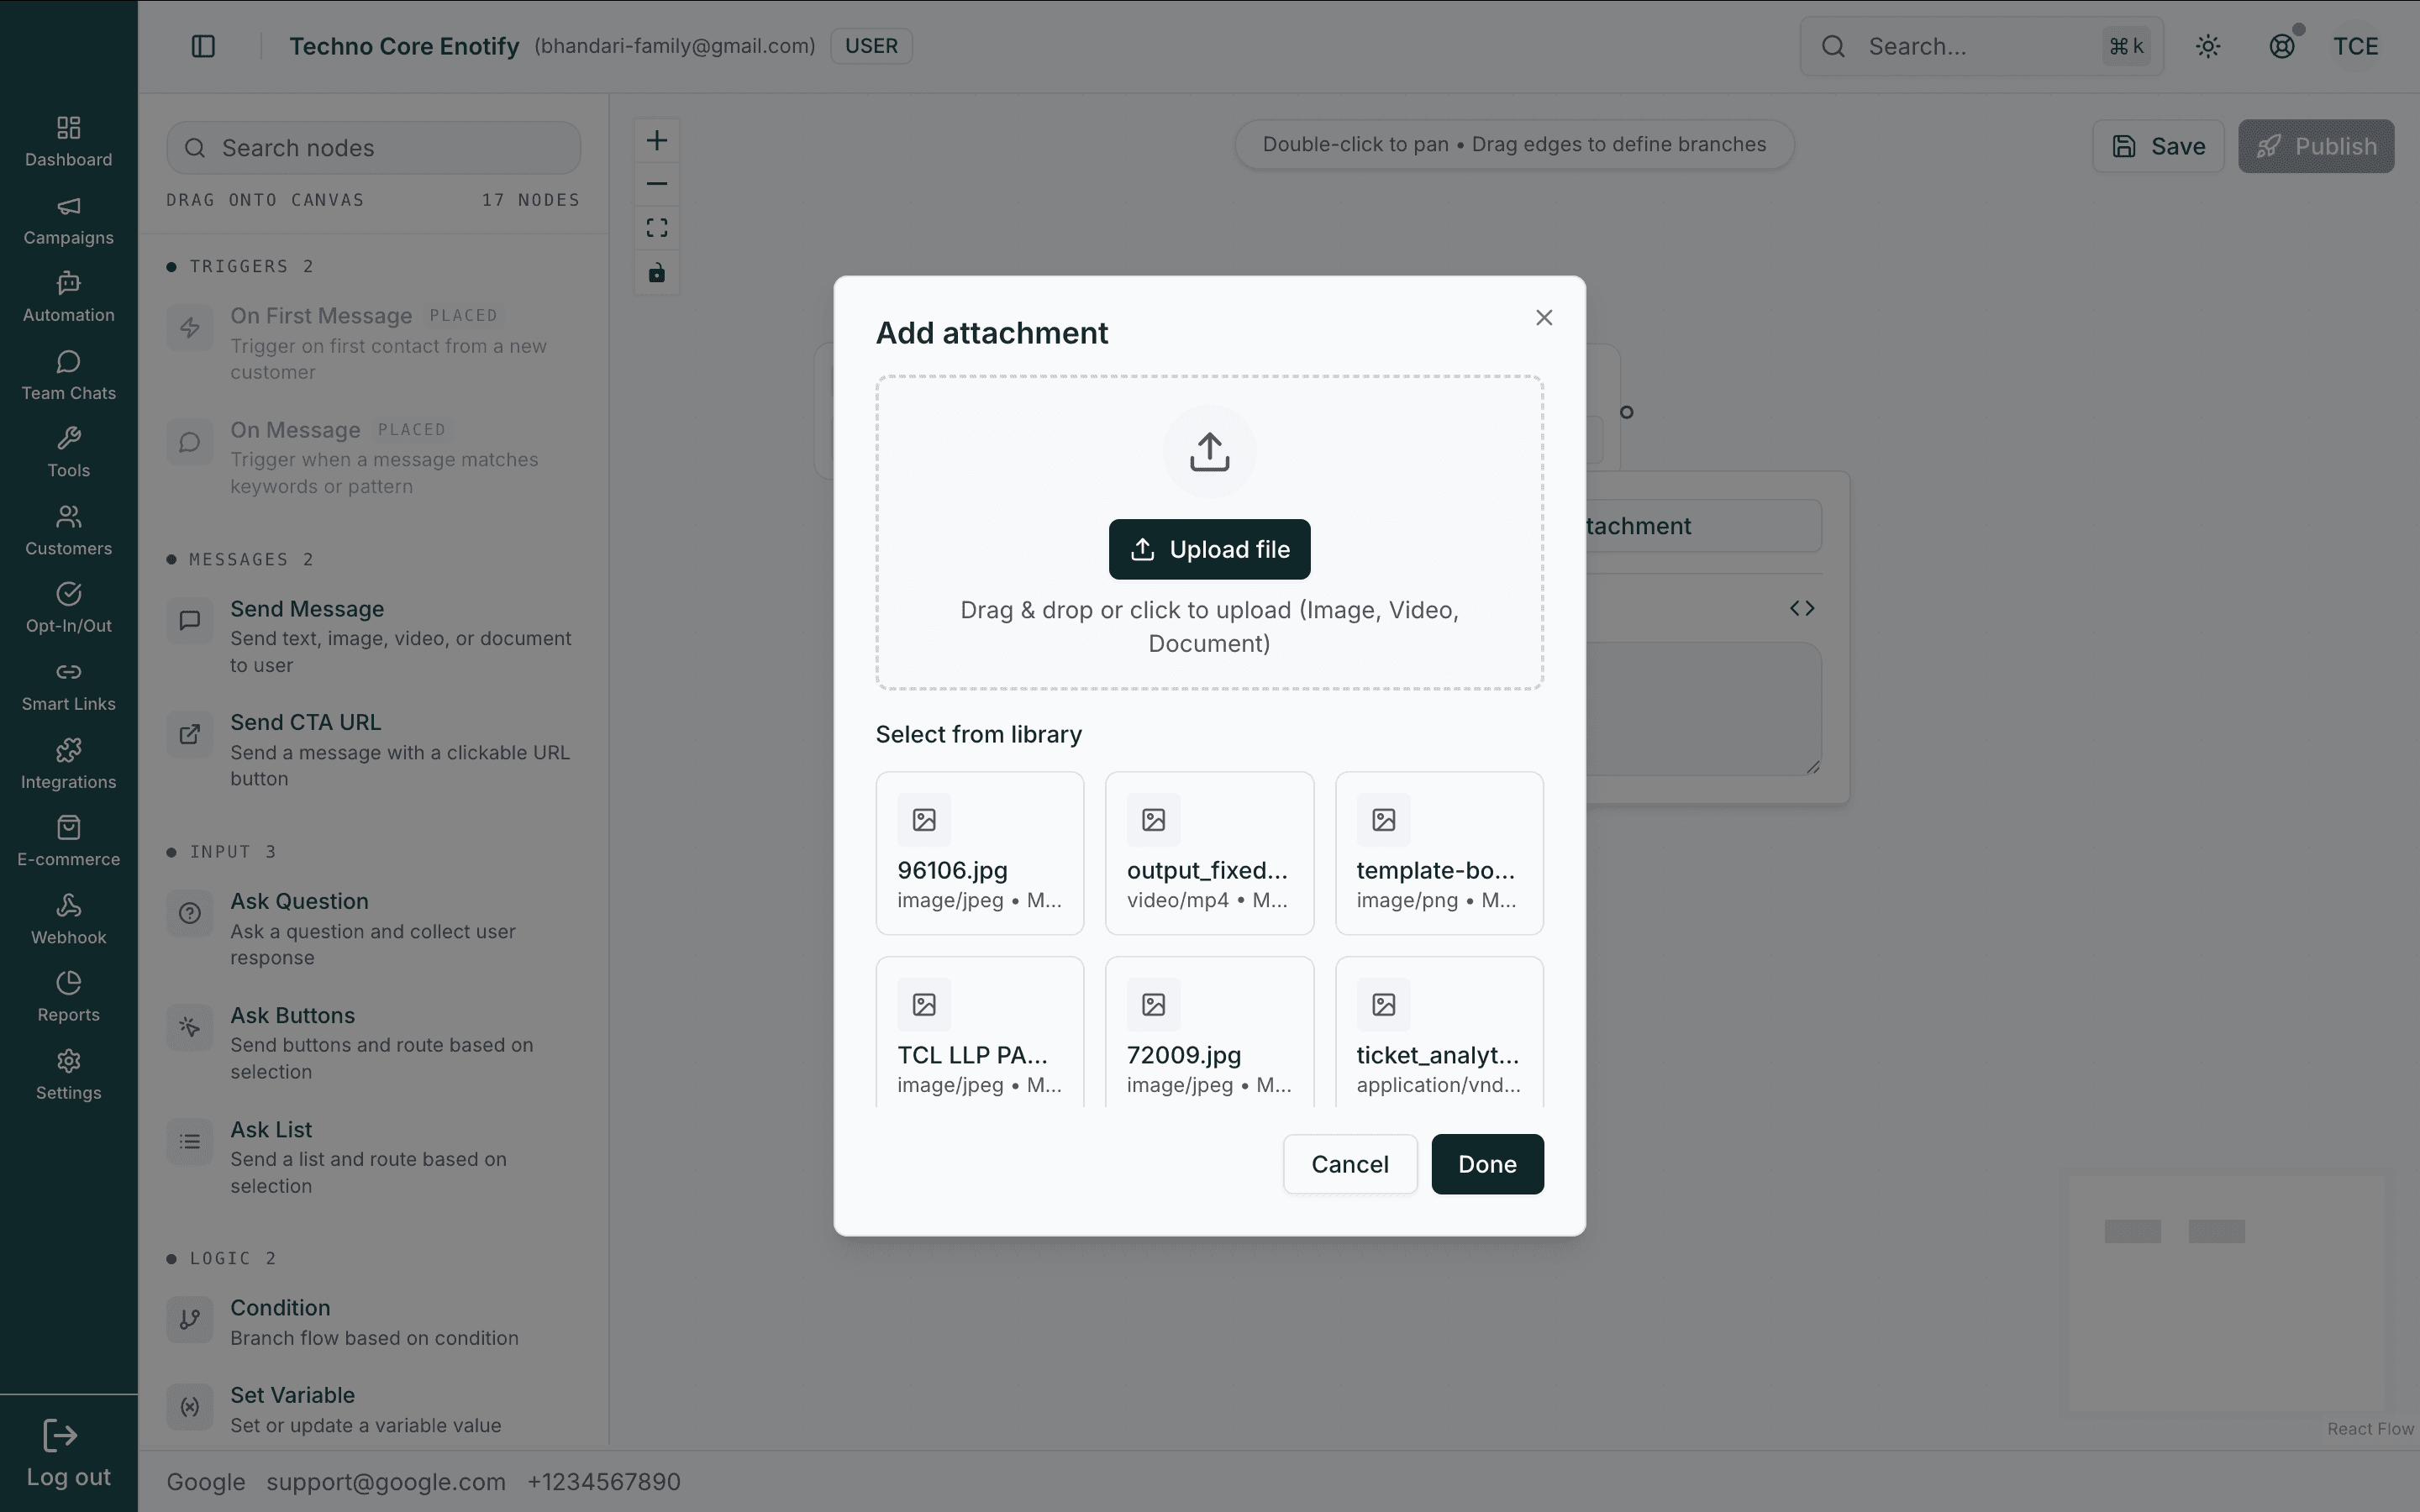Click the On Message trigger
The image size is (2420, 1512).
click(x=373, y=457)
